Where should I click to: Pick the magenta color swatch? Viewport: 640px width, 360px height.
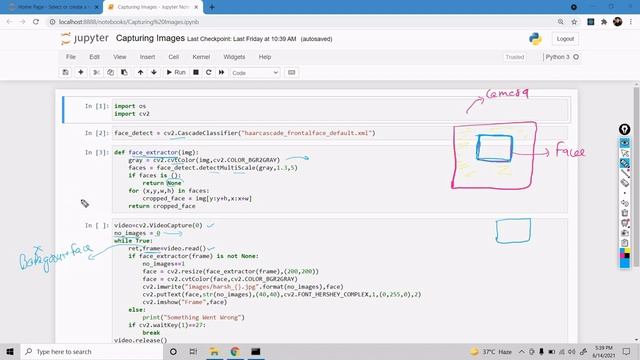click(x=622, y=256)
